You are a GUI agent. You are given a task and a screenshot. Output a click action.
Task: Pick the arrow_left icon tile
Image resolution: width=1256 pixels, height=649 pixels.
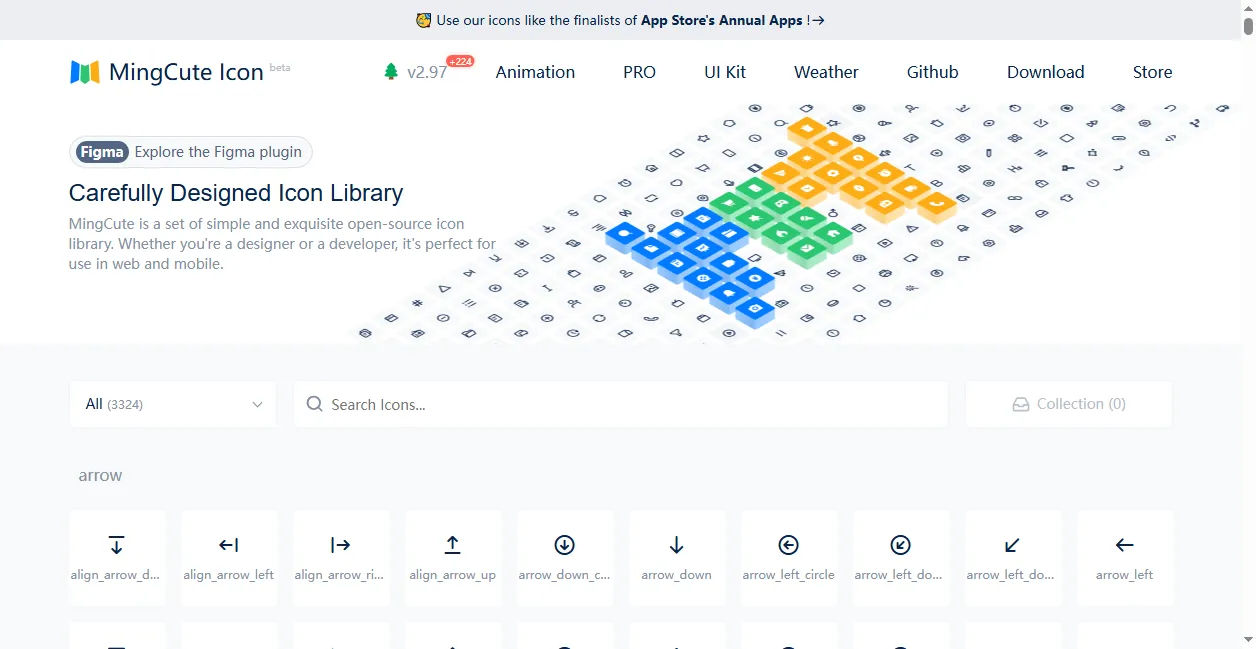(x=1124, y=556)
